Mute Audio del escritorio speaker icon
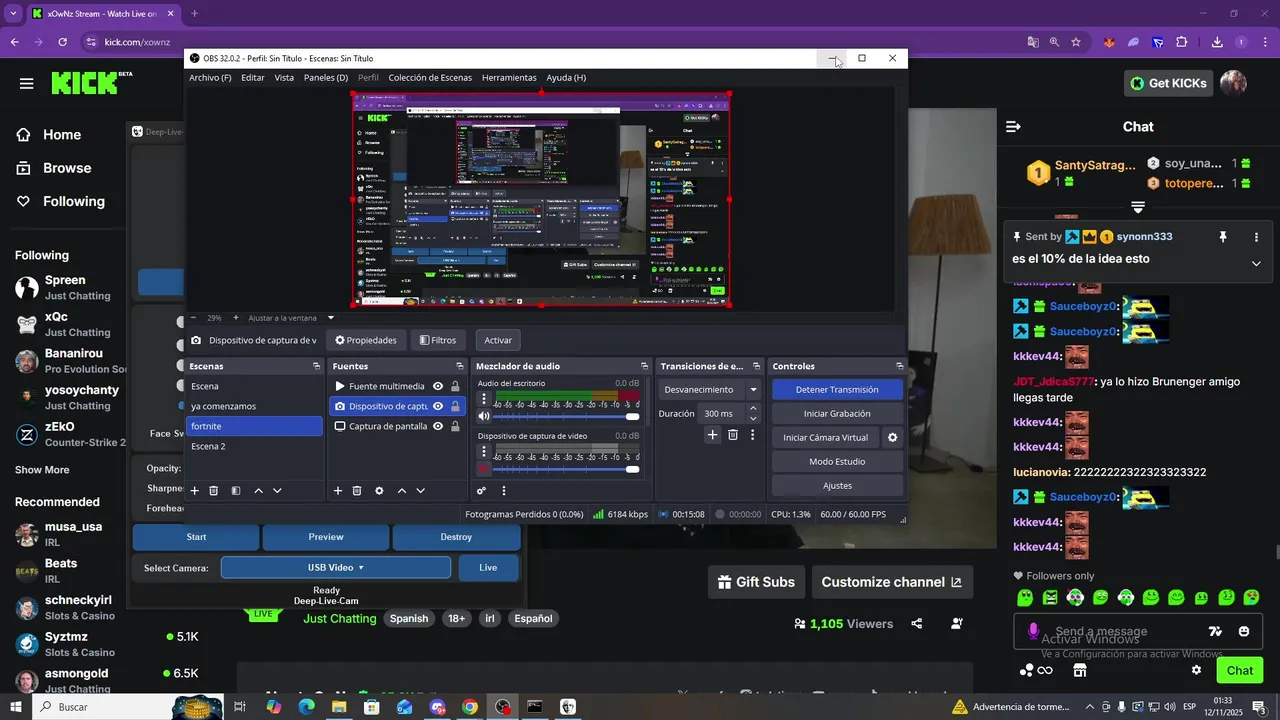Image resolution: width=1280 pixels, height=720 pixels. [x=484, y=416]
